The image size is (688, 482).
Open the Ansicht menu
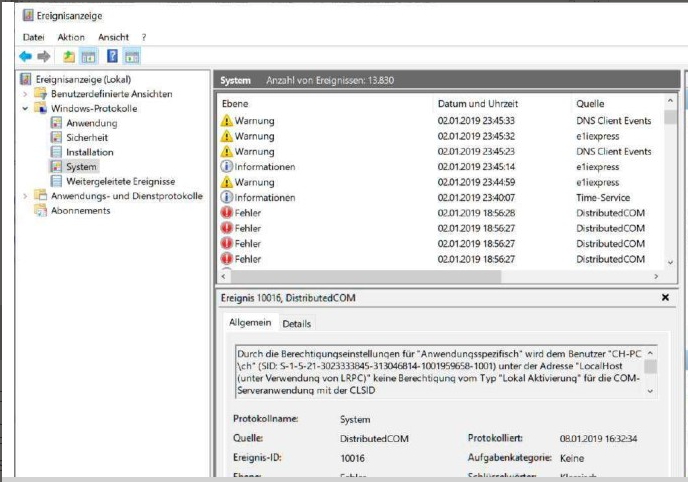pos(113,37)
